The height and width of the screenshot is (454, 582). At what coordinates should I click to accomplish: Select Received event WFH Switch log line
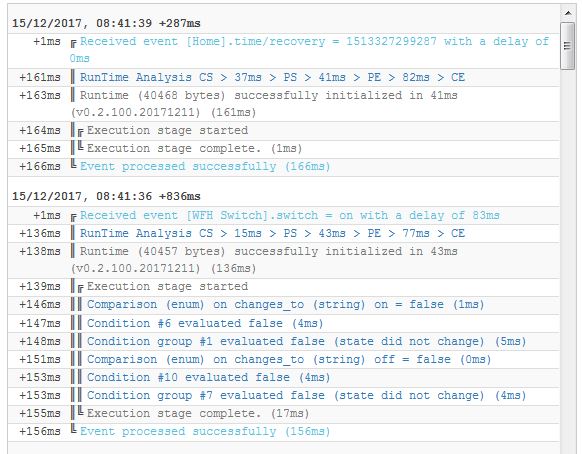pyautogui.click(x=284, y=215)
